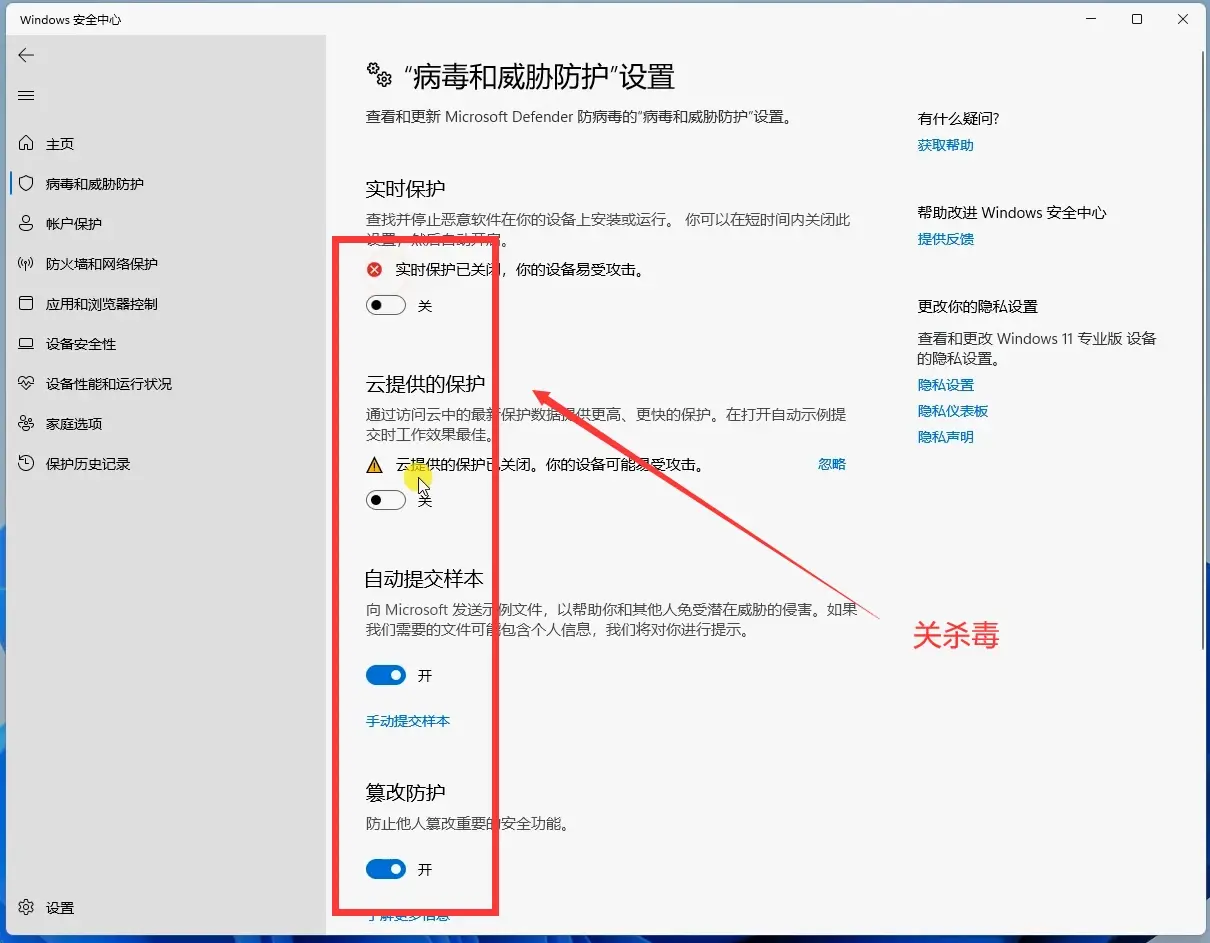This screenshot has height=943, width=1210.
Task: Click the 帮助改进 Windows 安全中心 heading
Action: [x=1012, y=213]
